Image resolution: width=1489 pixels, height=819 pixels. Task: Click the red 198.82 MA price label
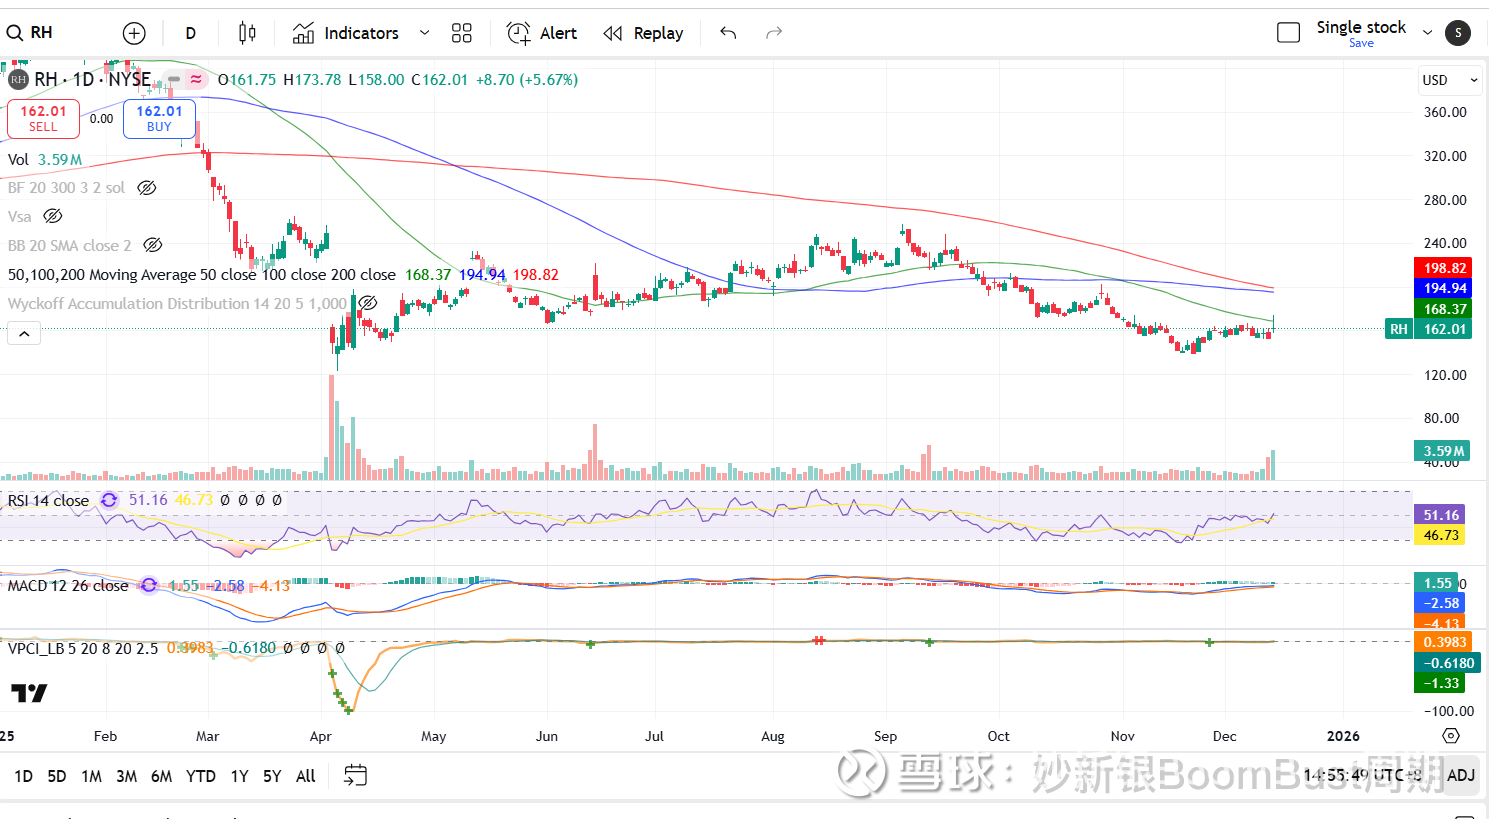point(1442,268)
